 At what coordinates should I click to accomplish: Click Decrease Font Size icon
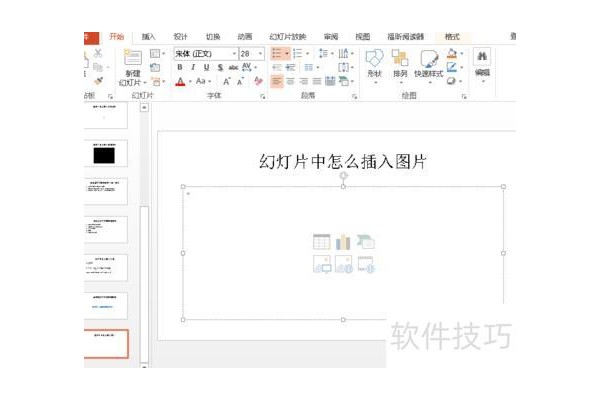click(240, 81)
